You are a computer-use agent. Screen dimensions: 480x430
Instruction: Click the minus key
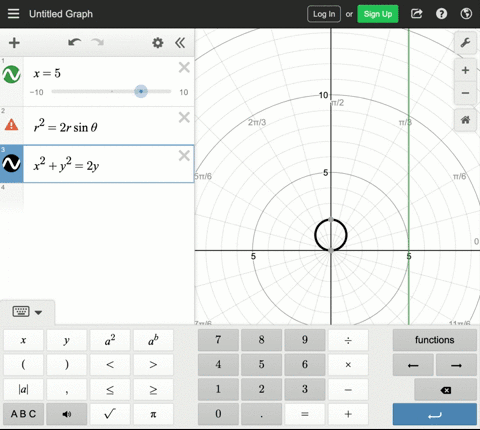click(x=348, y=389)
